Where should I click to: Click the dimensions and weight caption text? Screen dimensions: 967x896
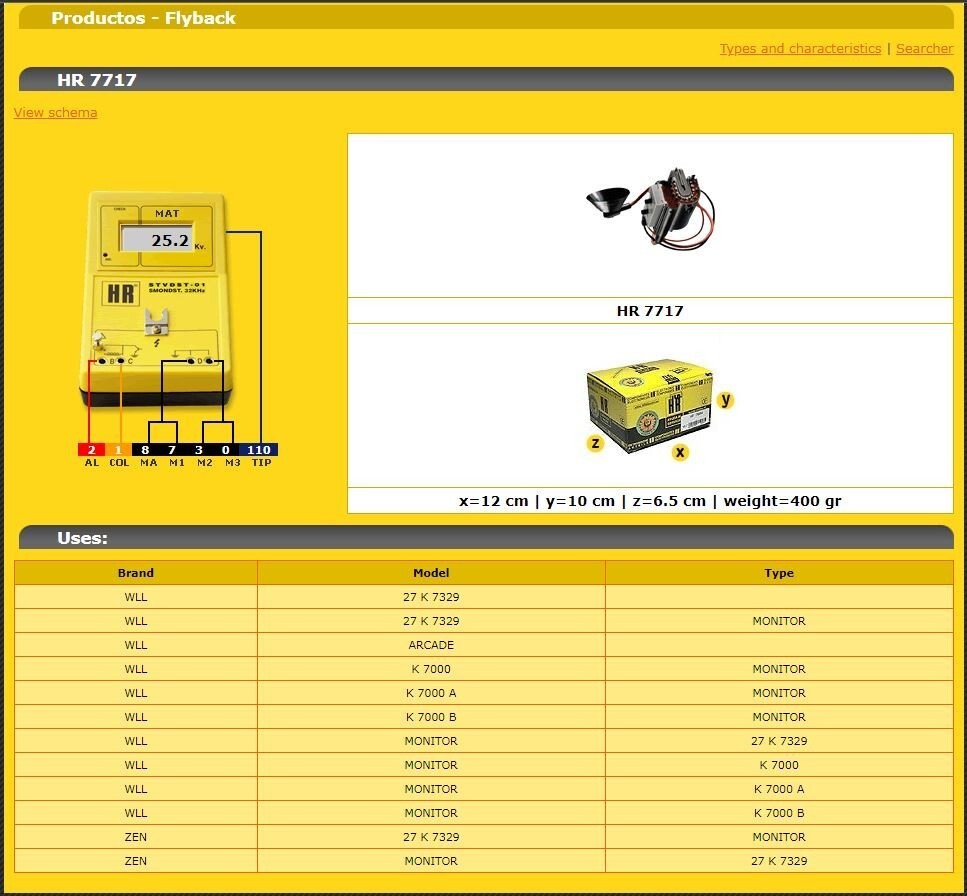[650, 501]
